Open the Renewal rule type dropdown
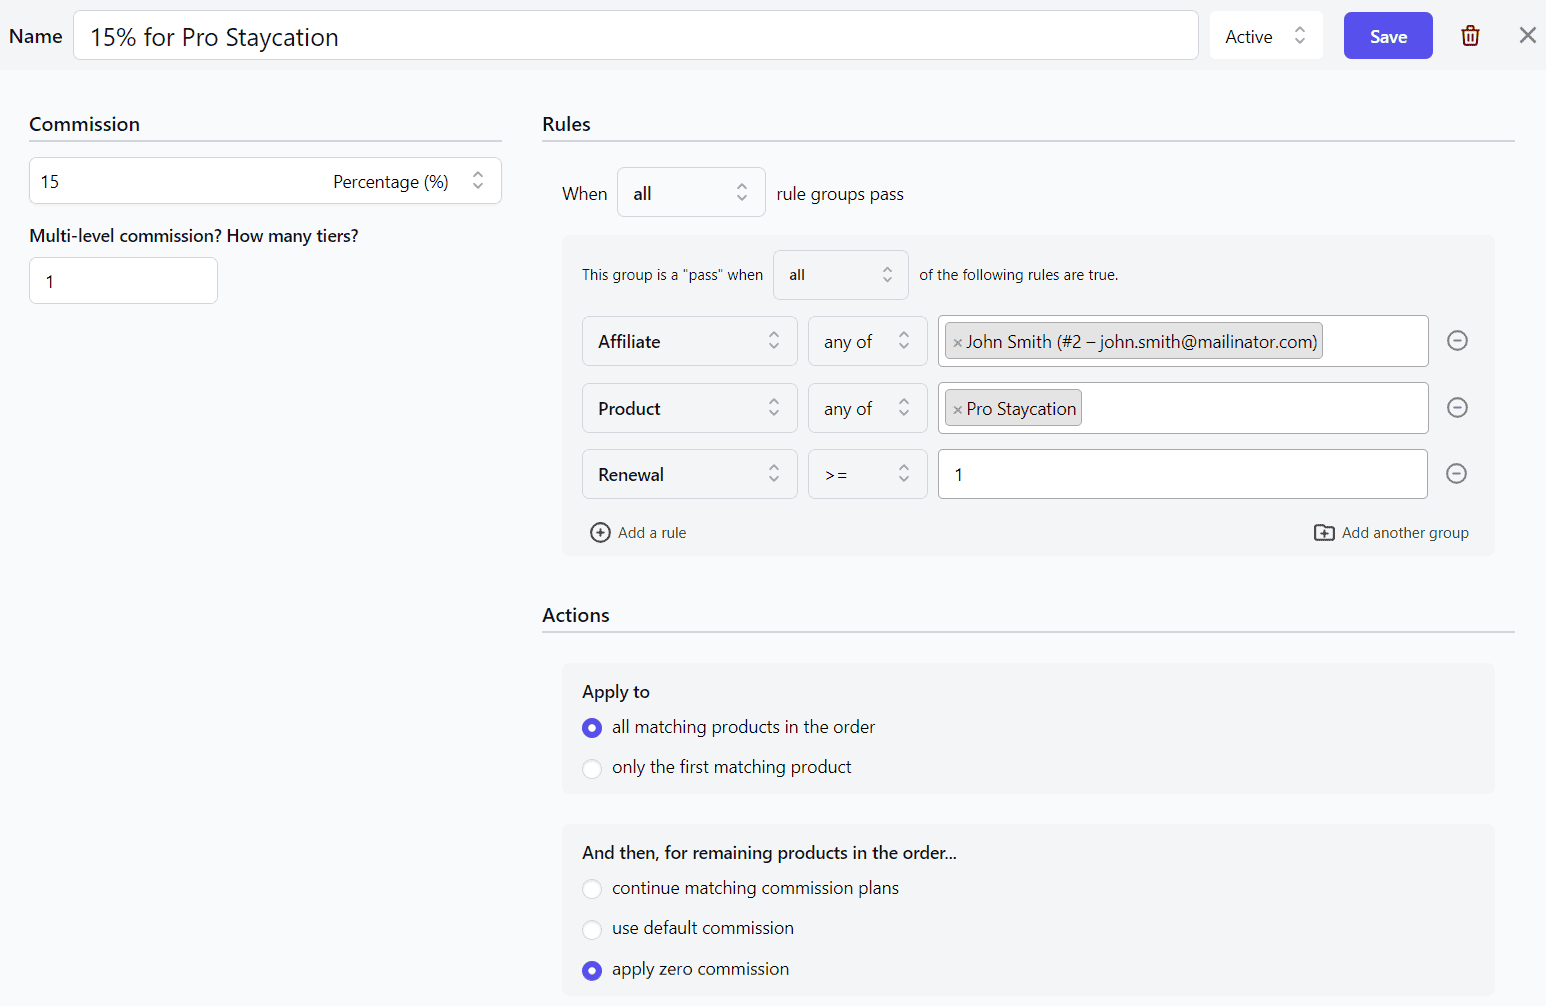The height and width of the screenshot is (1006, 1546). click(690, 474)
